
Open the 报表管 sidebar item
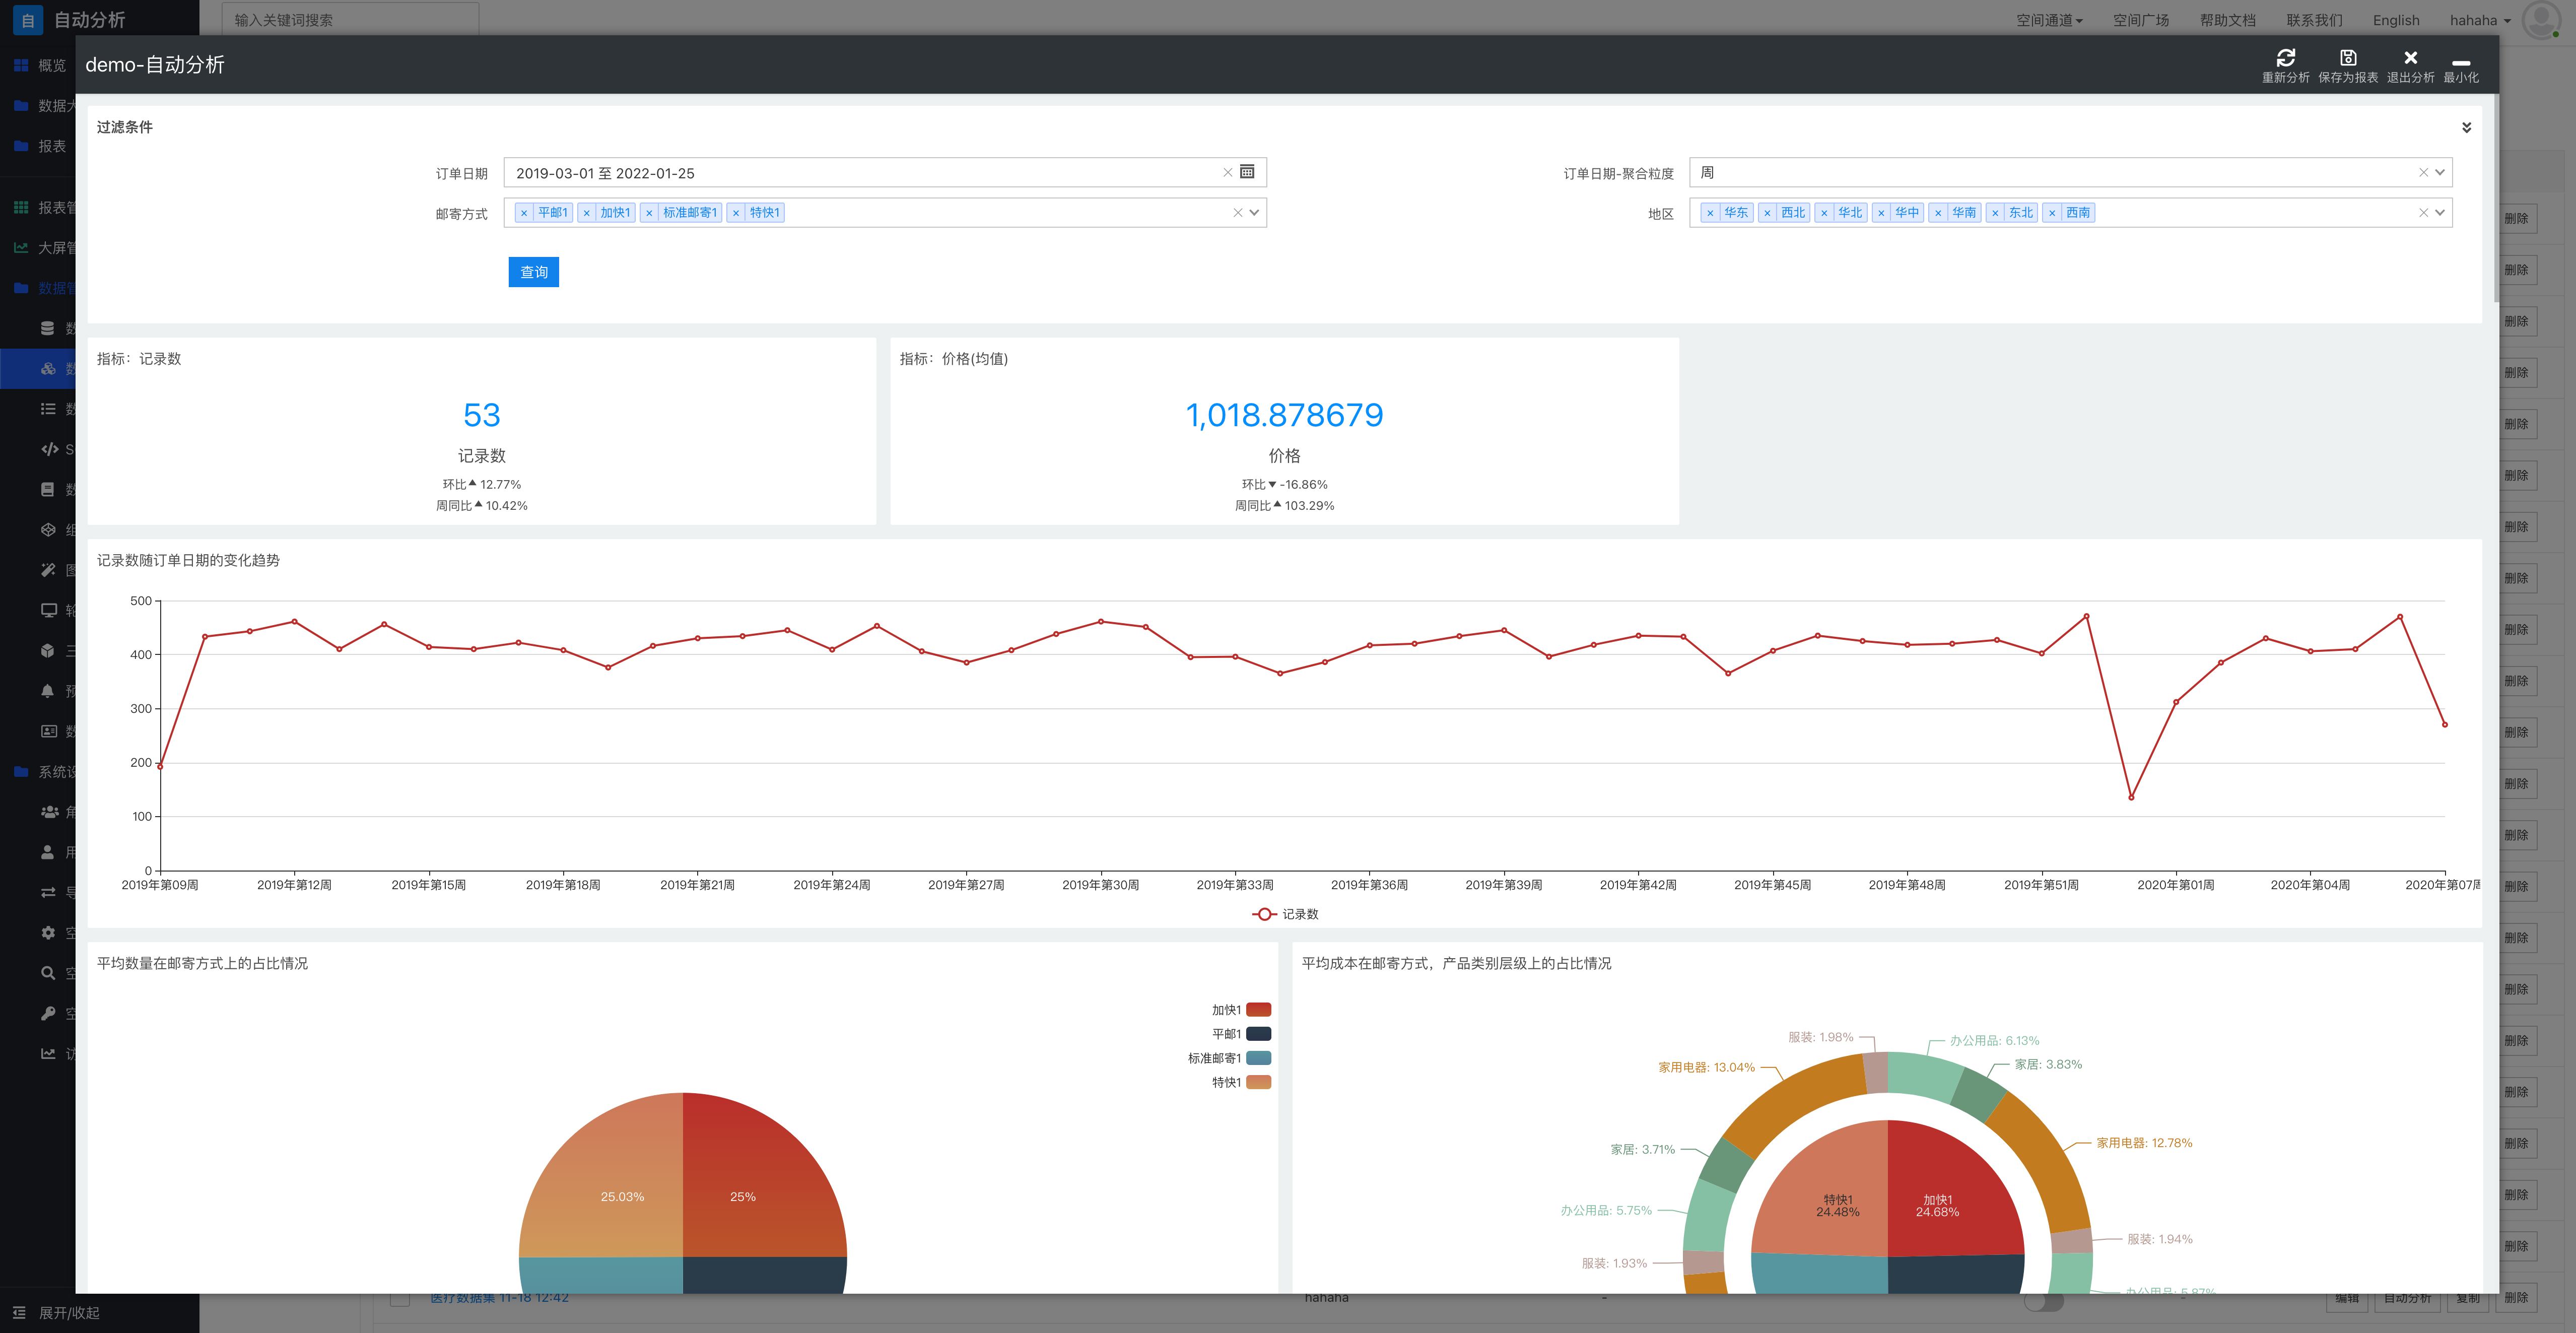[44, 207]
